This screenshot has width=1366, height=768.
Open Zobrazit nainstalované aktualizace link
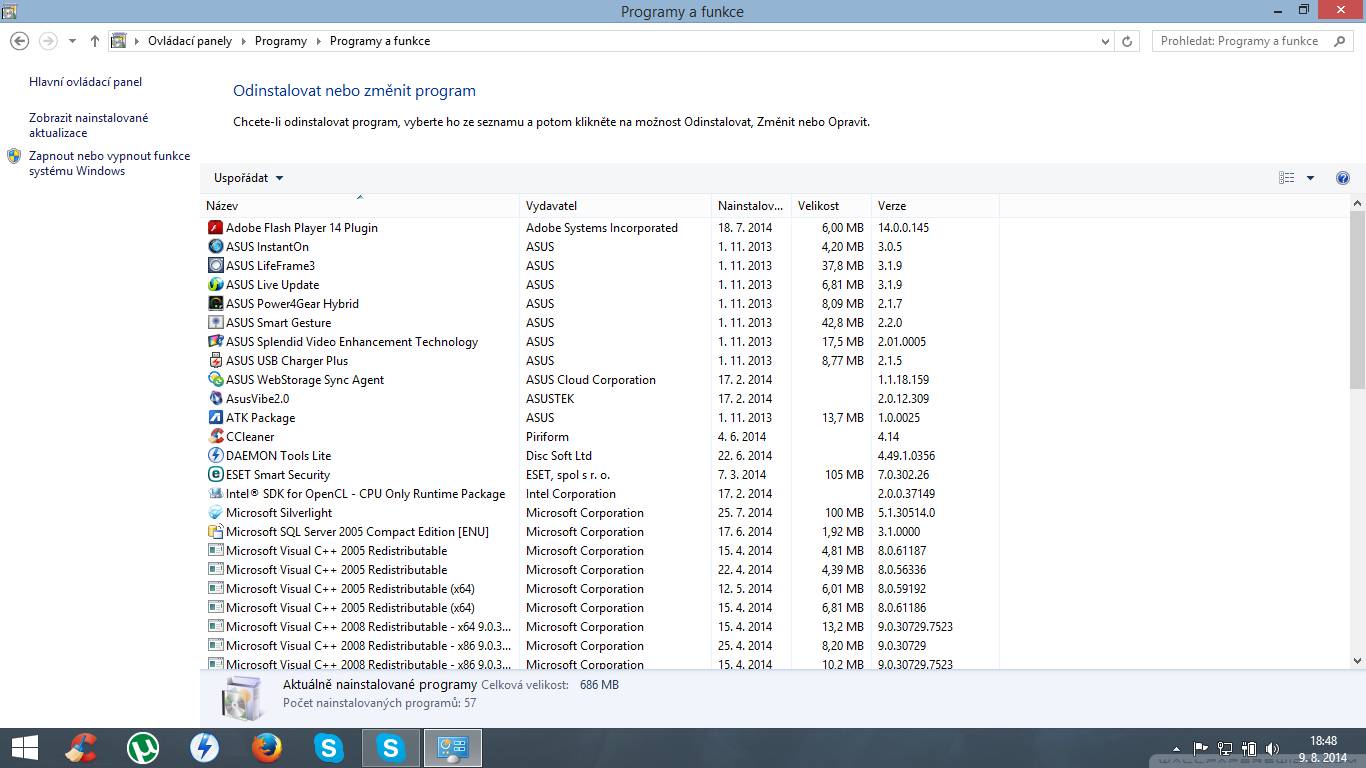coord(88,125)
